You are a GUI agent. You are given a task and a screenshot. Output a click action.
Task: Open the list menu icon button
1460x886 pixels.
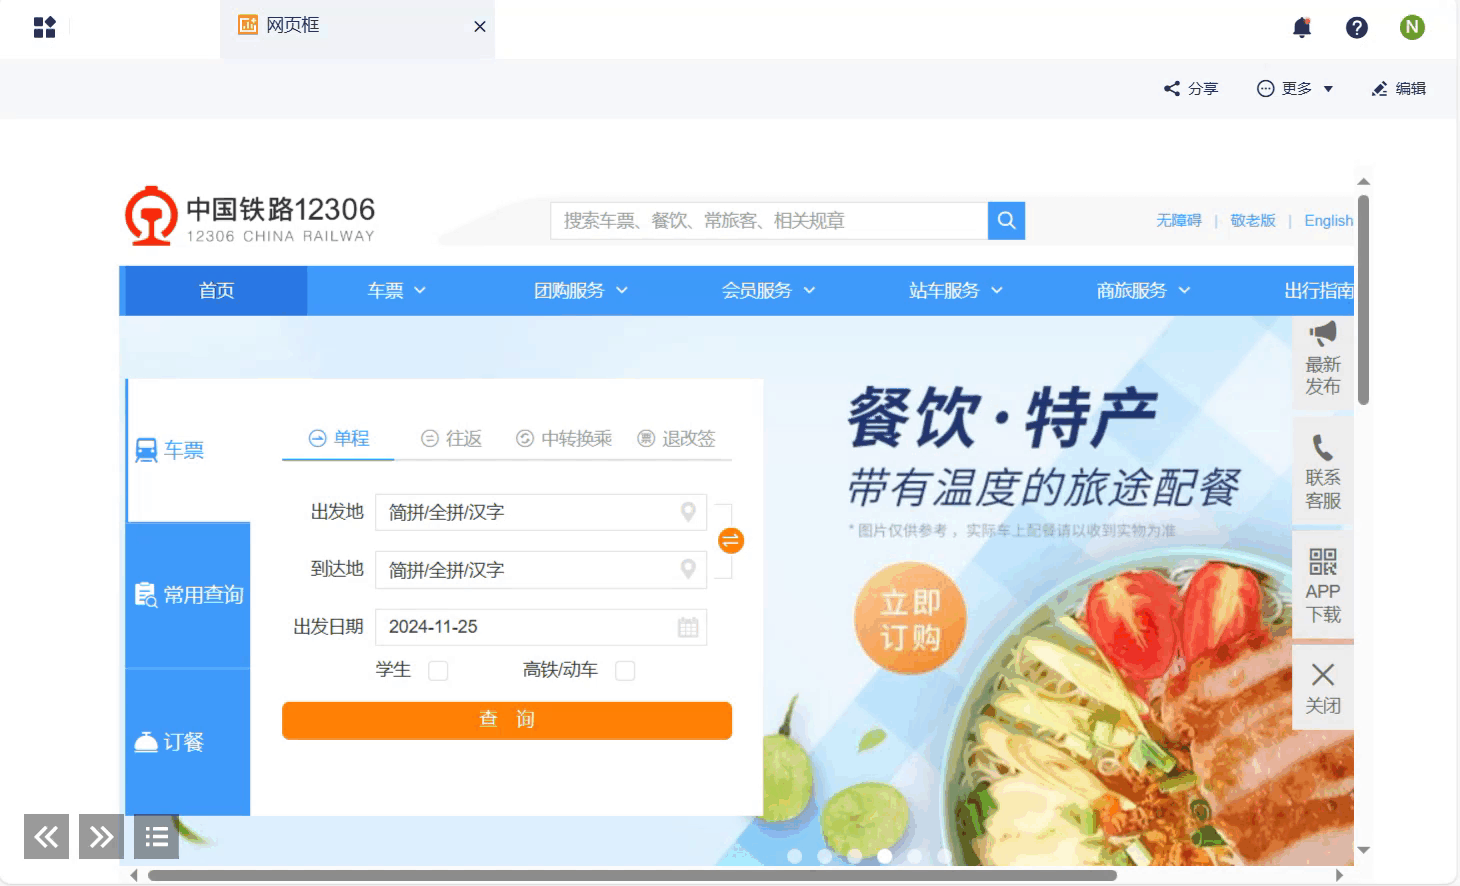point(156,836)
